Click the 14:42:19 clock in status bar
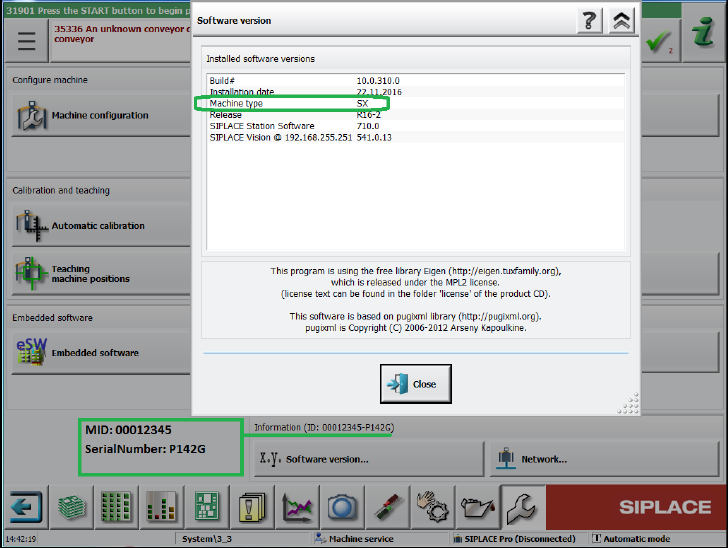This screenshot has height=548, width=728. point(20,539)
